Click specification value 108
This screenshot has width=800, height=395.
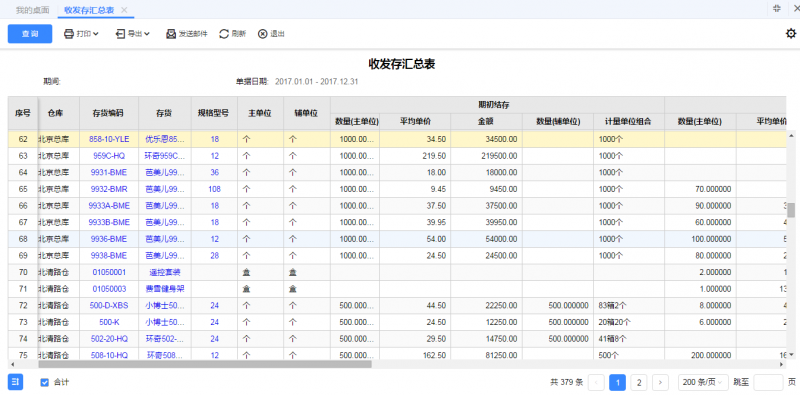tap(214, 189)
